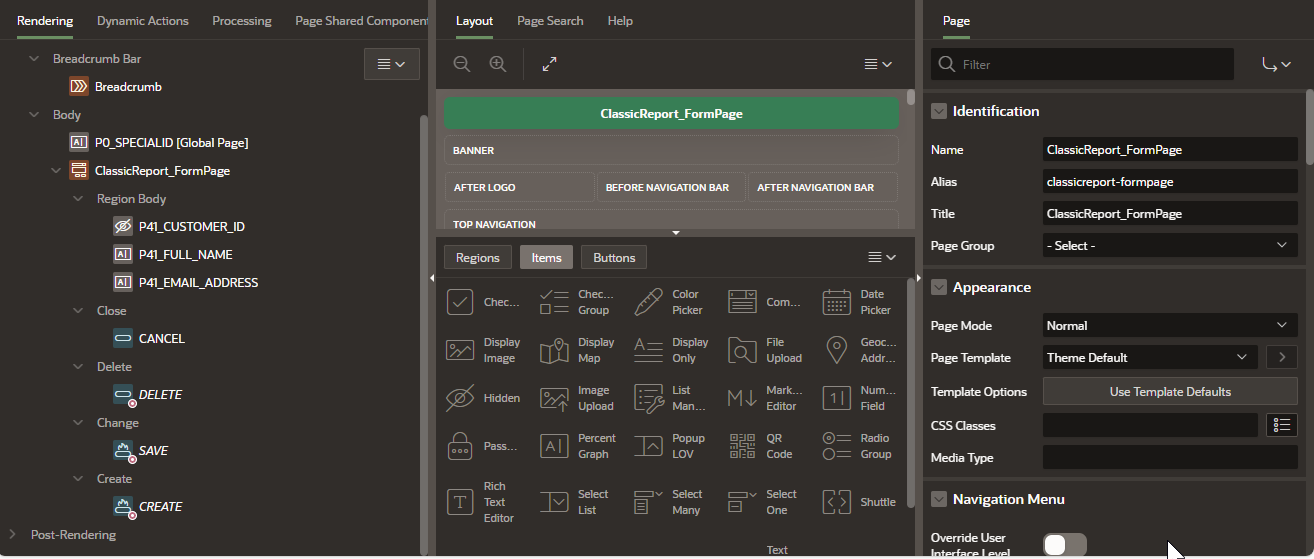Choose the Percent Graph item icon

(x=554, y=446)
